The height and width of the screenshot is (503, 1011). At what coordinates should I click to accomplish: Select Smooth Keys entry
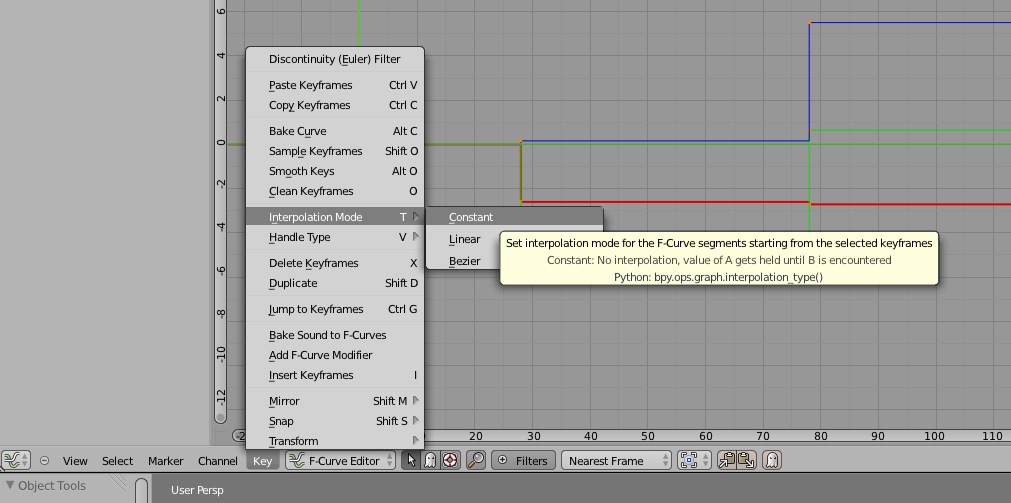coord(335,171)
